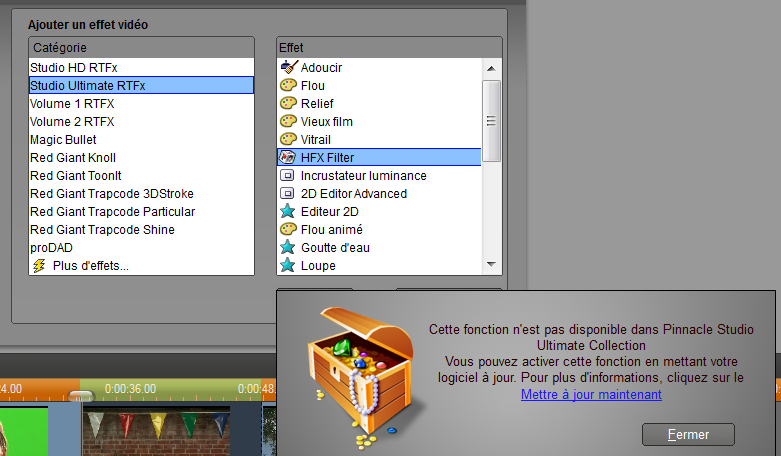Click the lightning icon beside Plus d'effets
The height and width of the screenshot is (456, 781).
click(x=39, y=265)
